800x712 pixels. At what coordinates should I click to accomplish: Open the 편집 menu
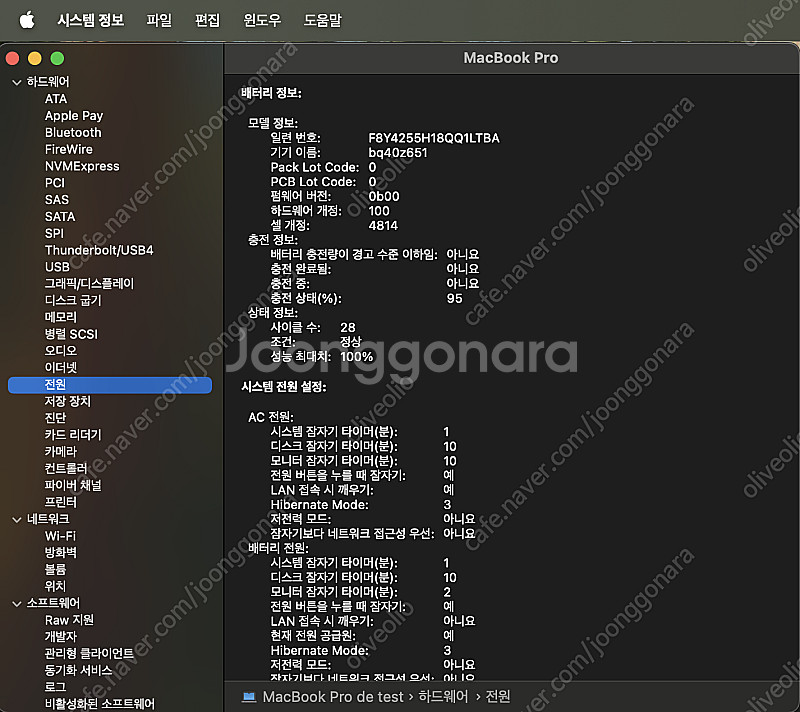pyautogui.click(x=207, y=20)
